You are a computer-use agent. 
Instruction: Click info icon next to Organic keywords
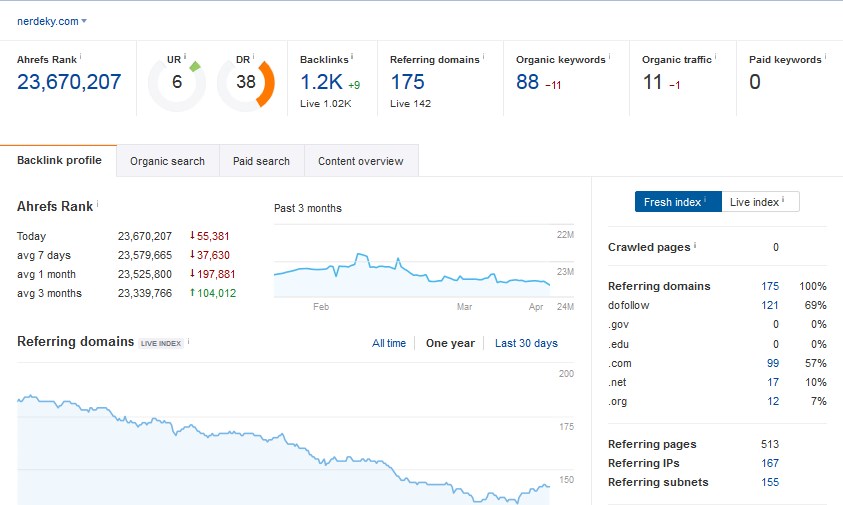pyautogui.click(x=609, y=56)
